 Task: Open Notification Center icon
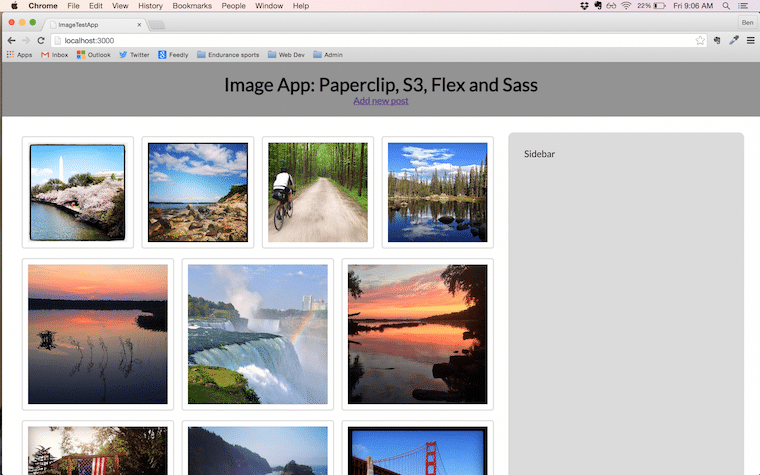[x=743, y=6]
